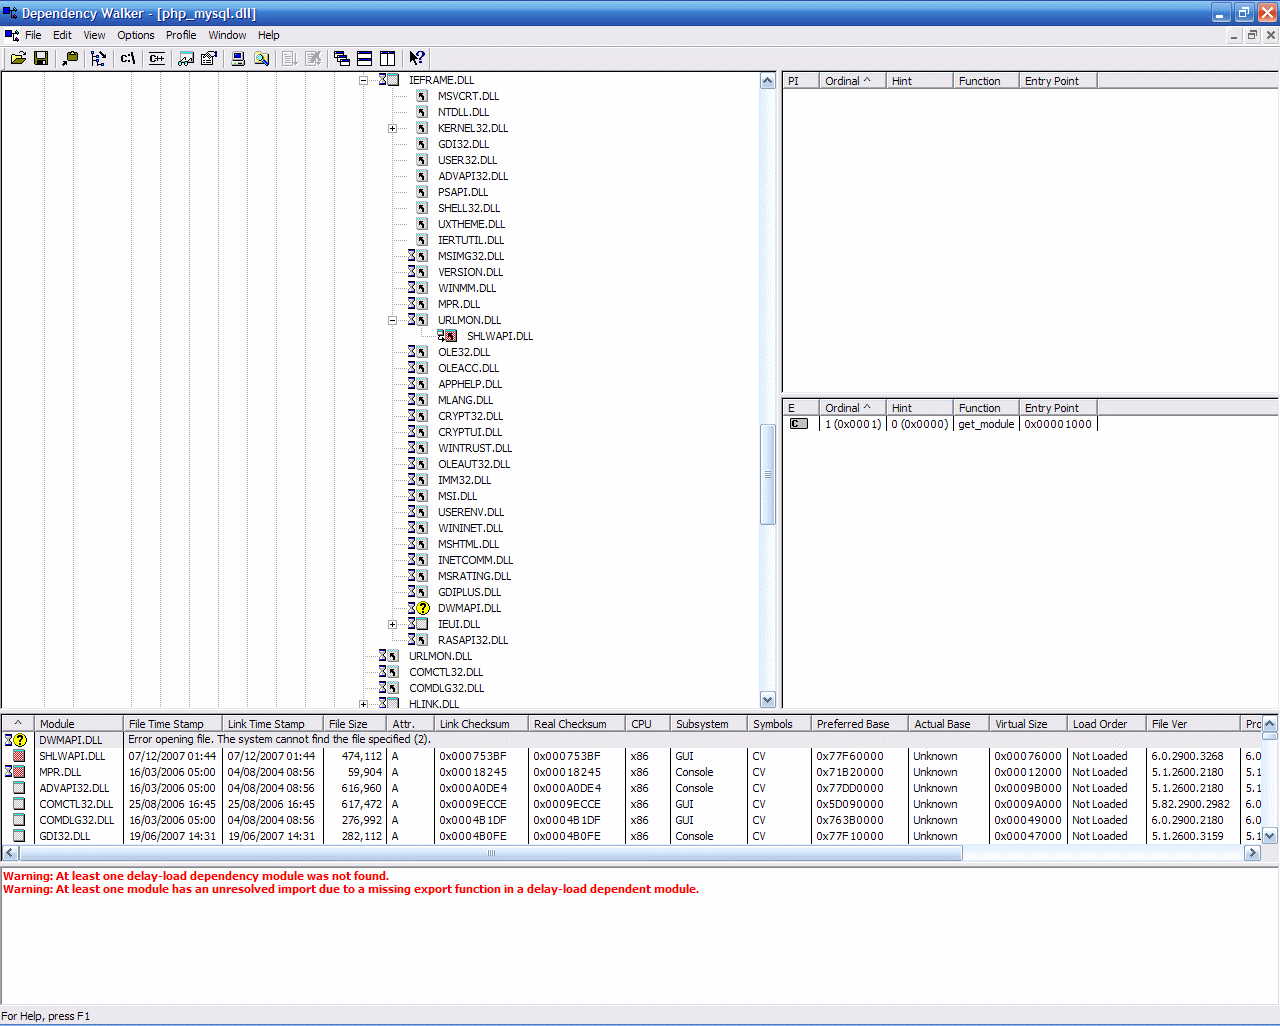Open the Edit menu
The height and width of the screenshot is (1026, 1280).
[x=62, y=35]
